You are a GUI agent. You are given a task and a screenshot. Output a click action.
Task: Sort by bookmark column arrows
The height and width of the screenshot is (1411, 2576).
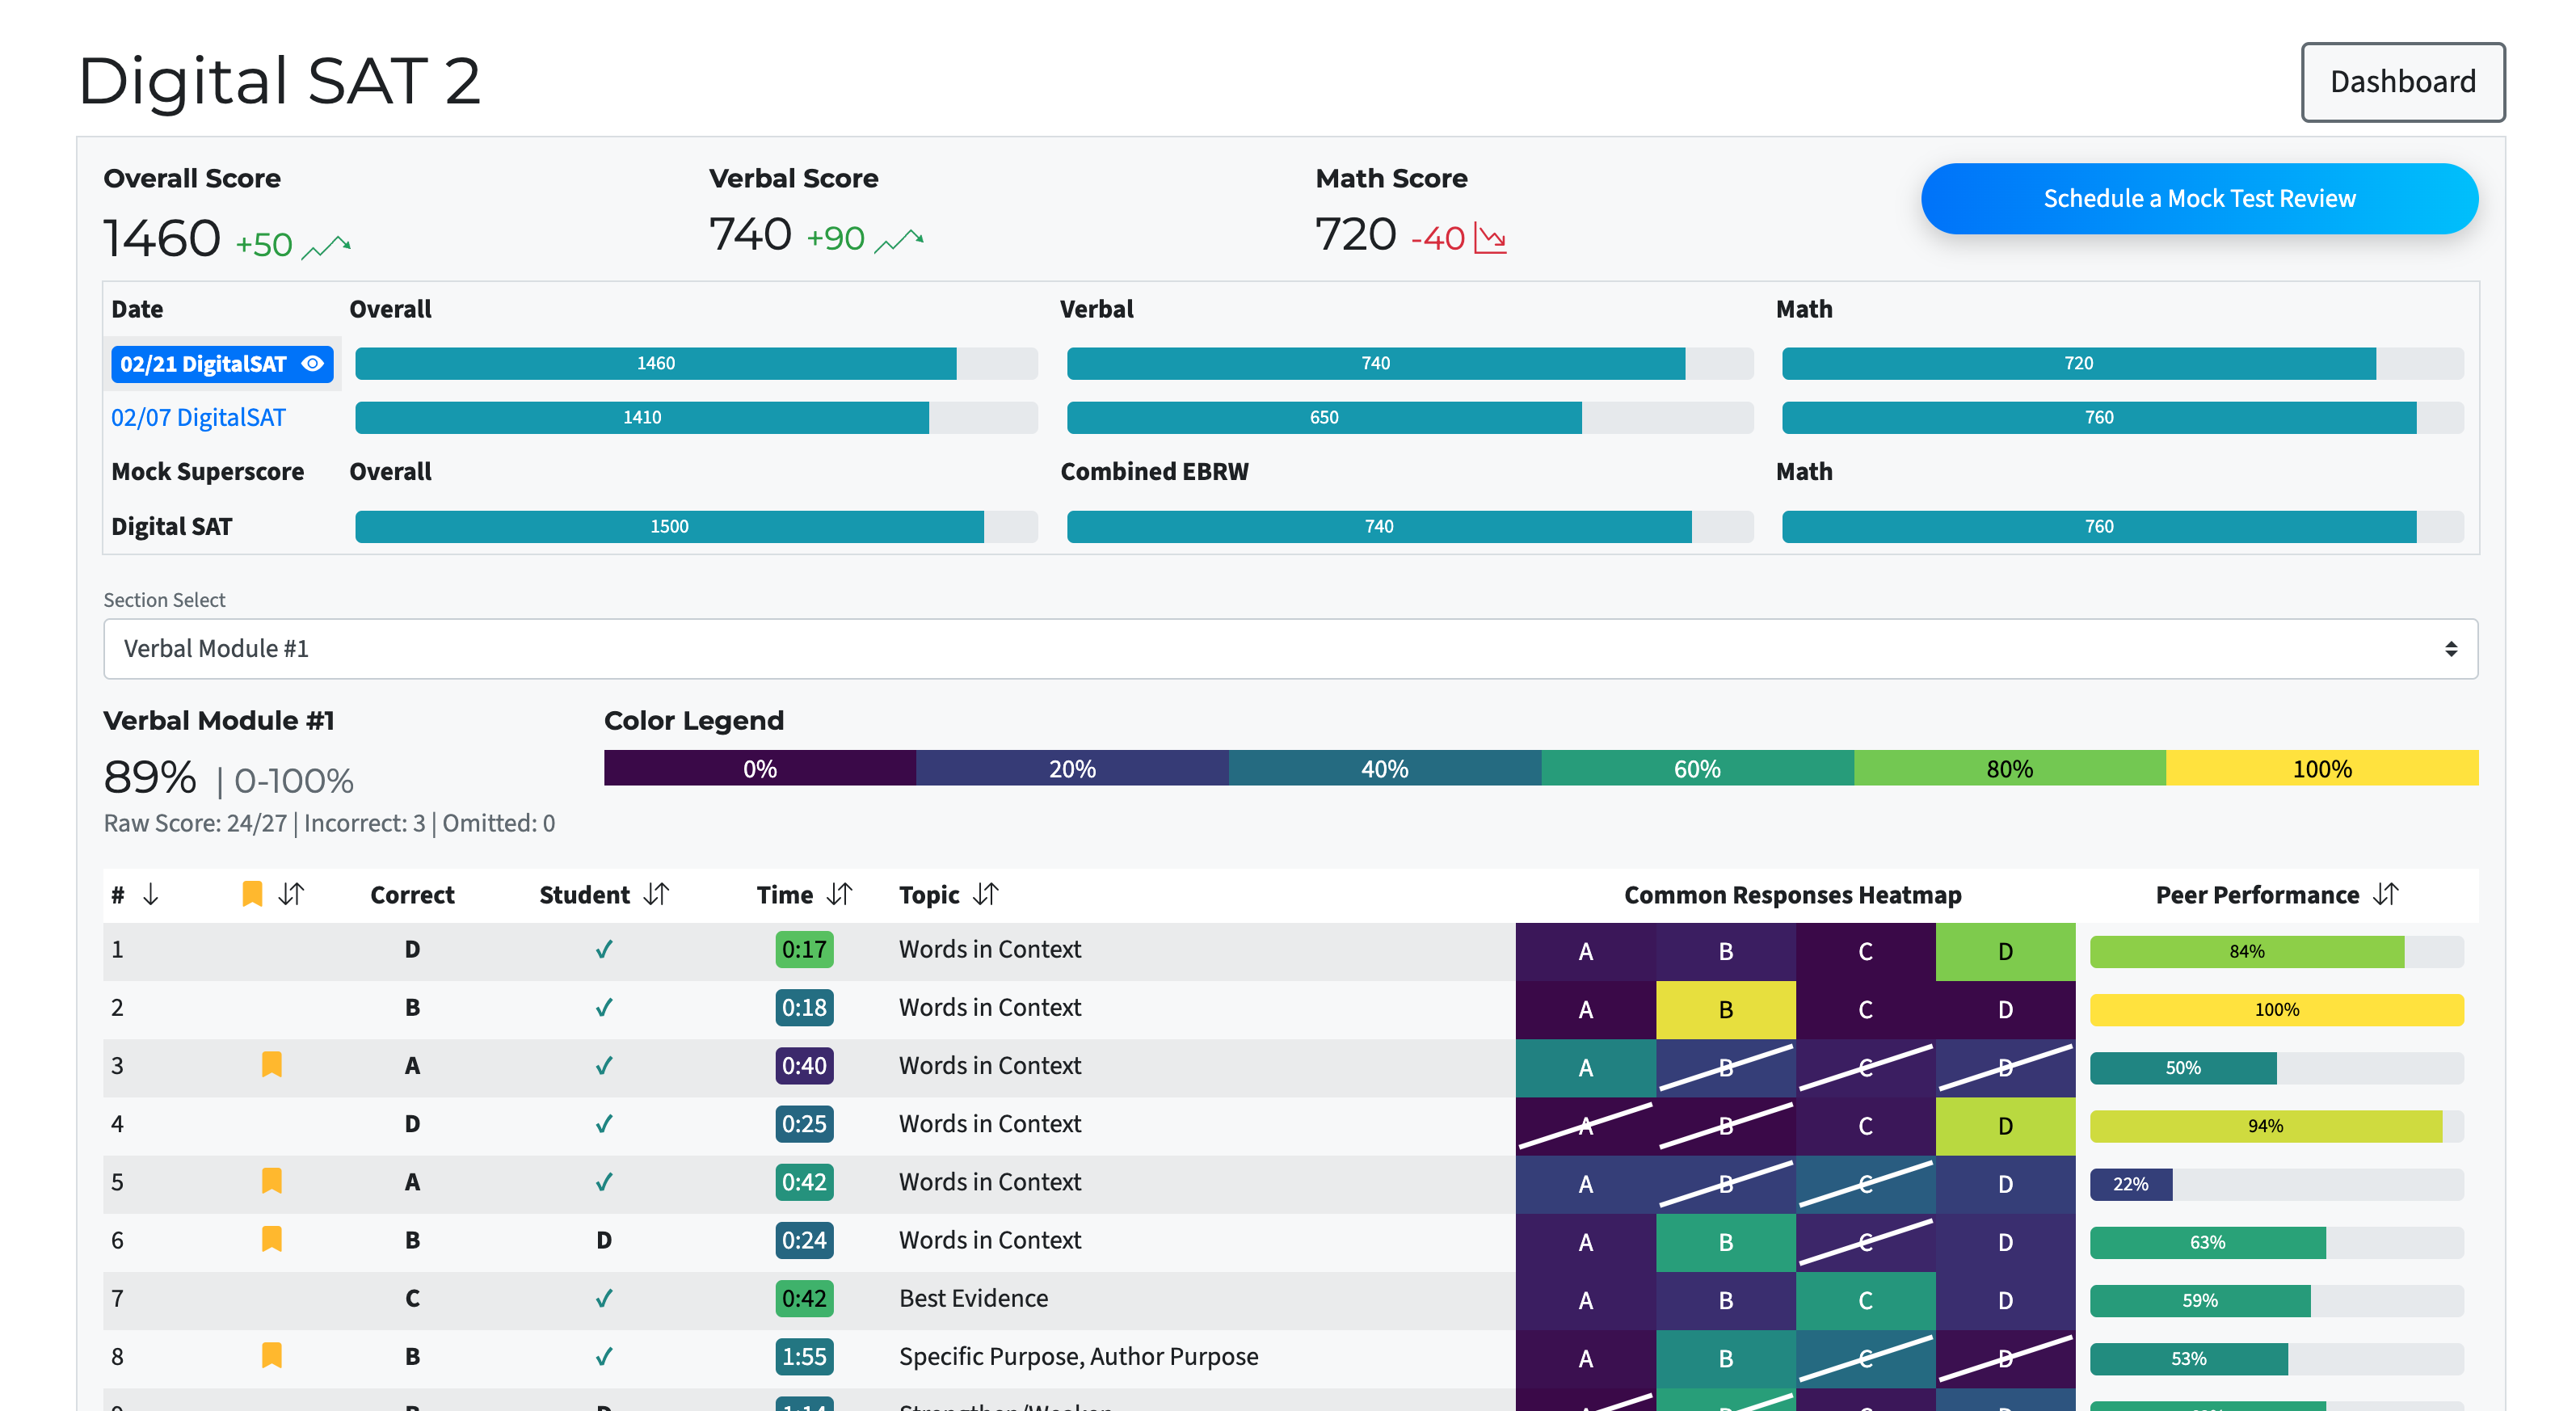point(291,894)
